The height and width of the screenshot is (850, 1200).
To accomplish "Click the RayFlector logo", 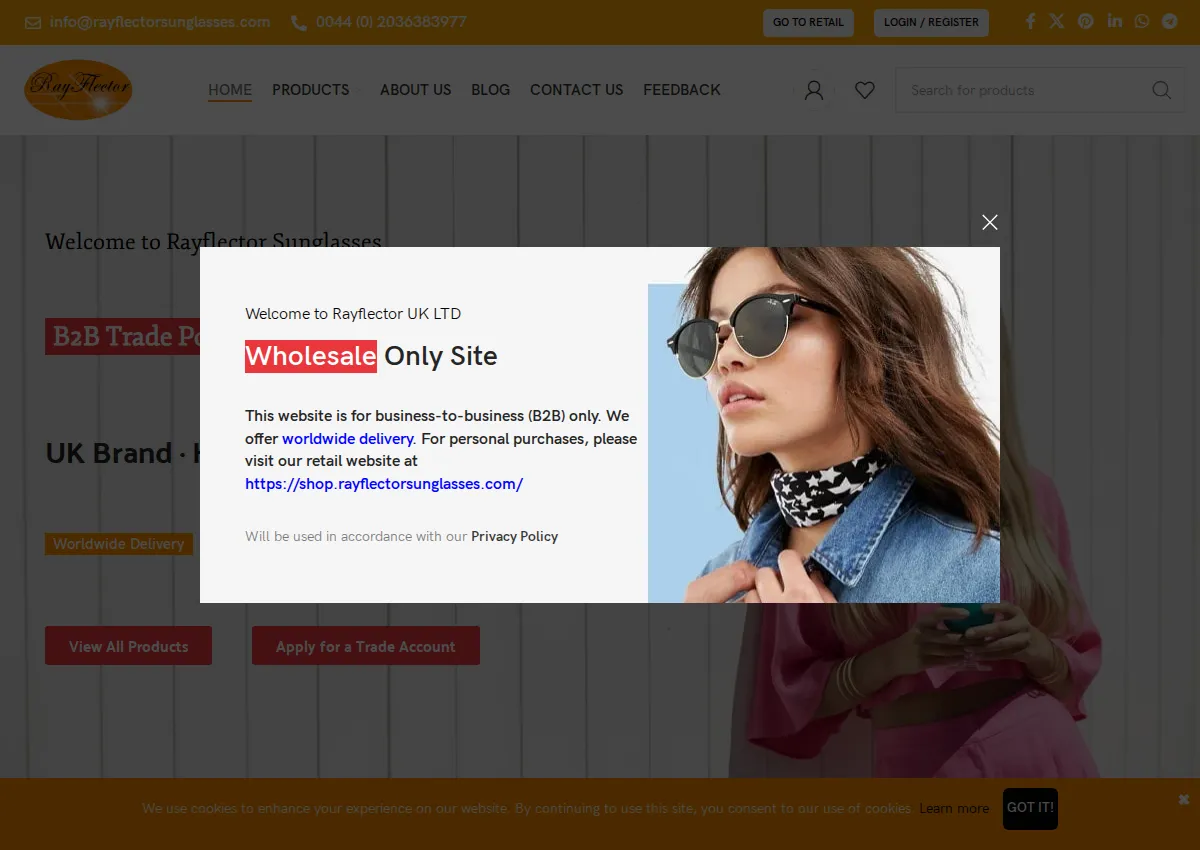I will [x=78, y=90].
